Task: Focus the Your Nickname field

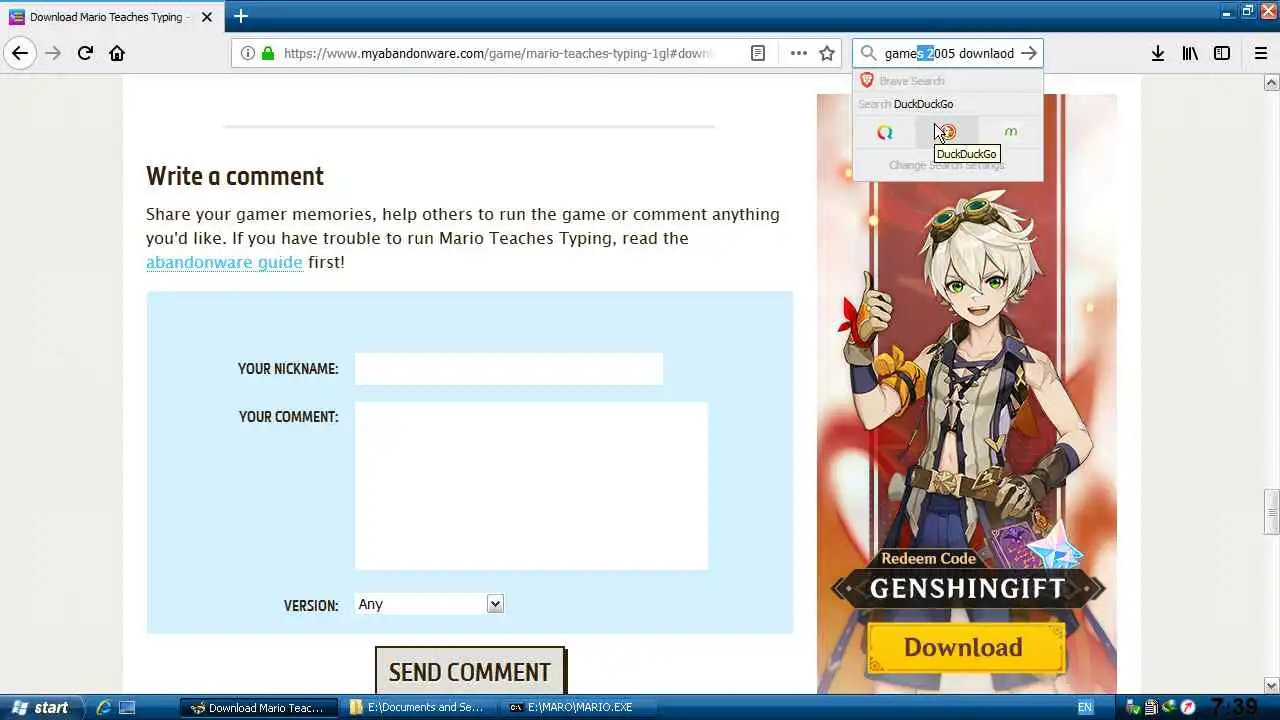Action: pos(509,369)
